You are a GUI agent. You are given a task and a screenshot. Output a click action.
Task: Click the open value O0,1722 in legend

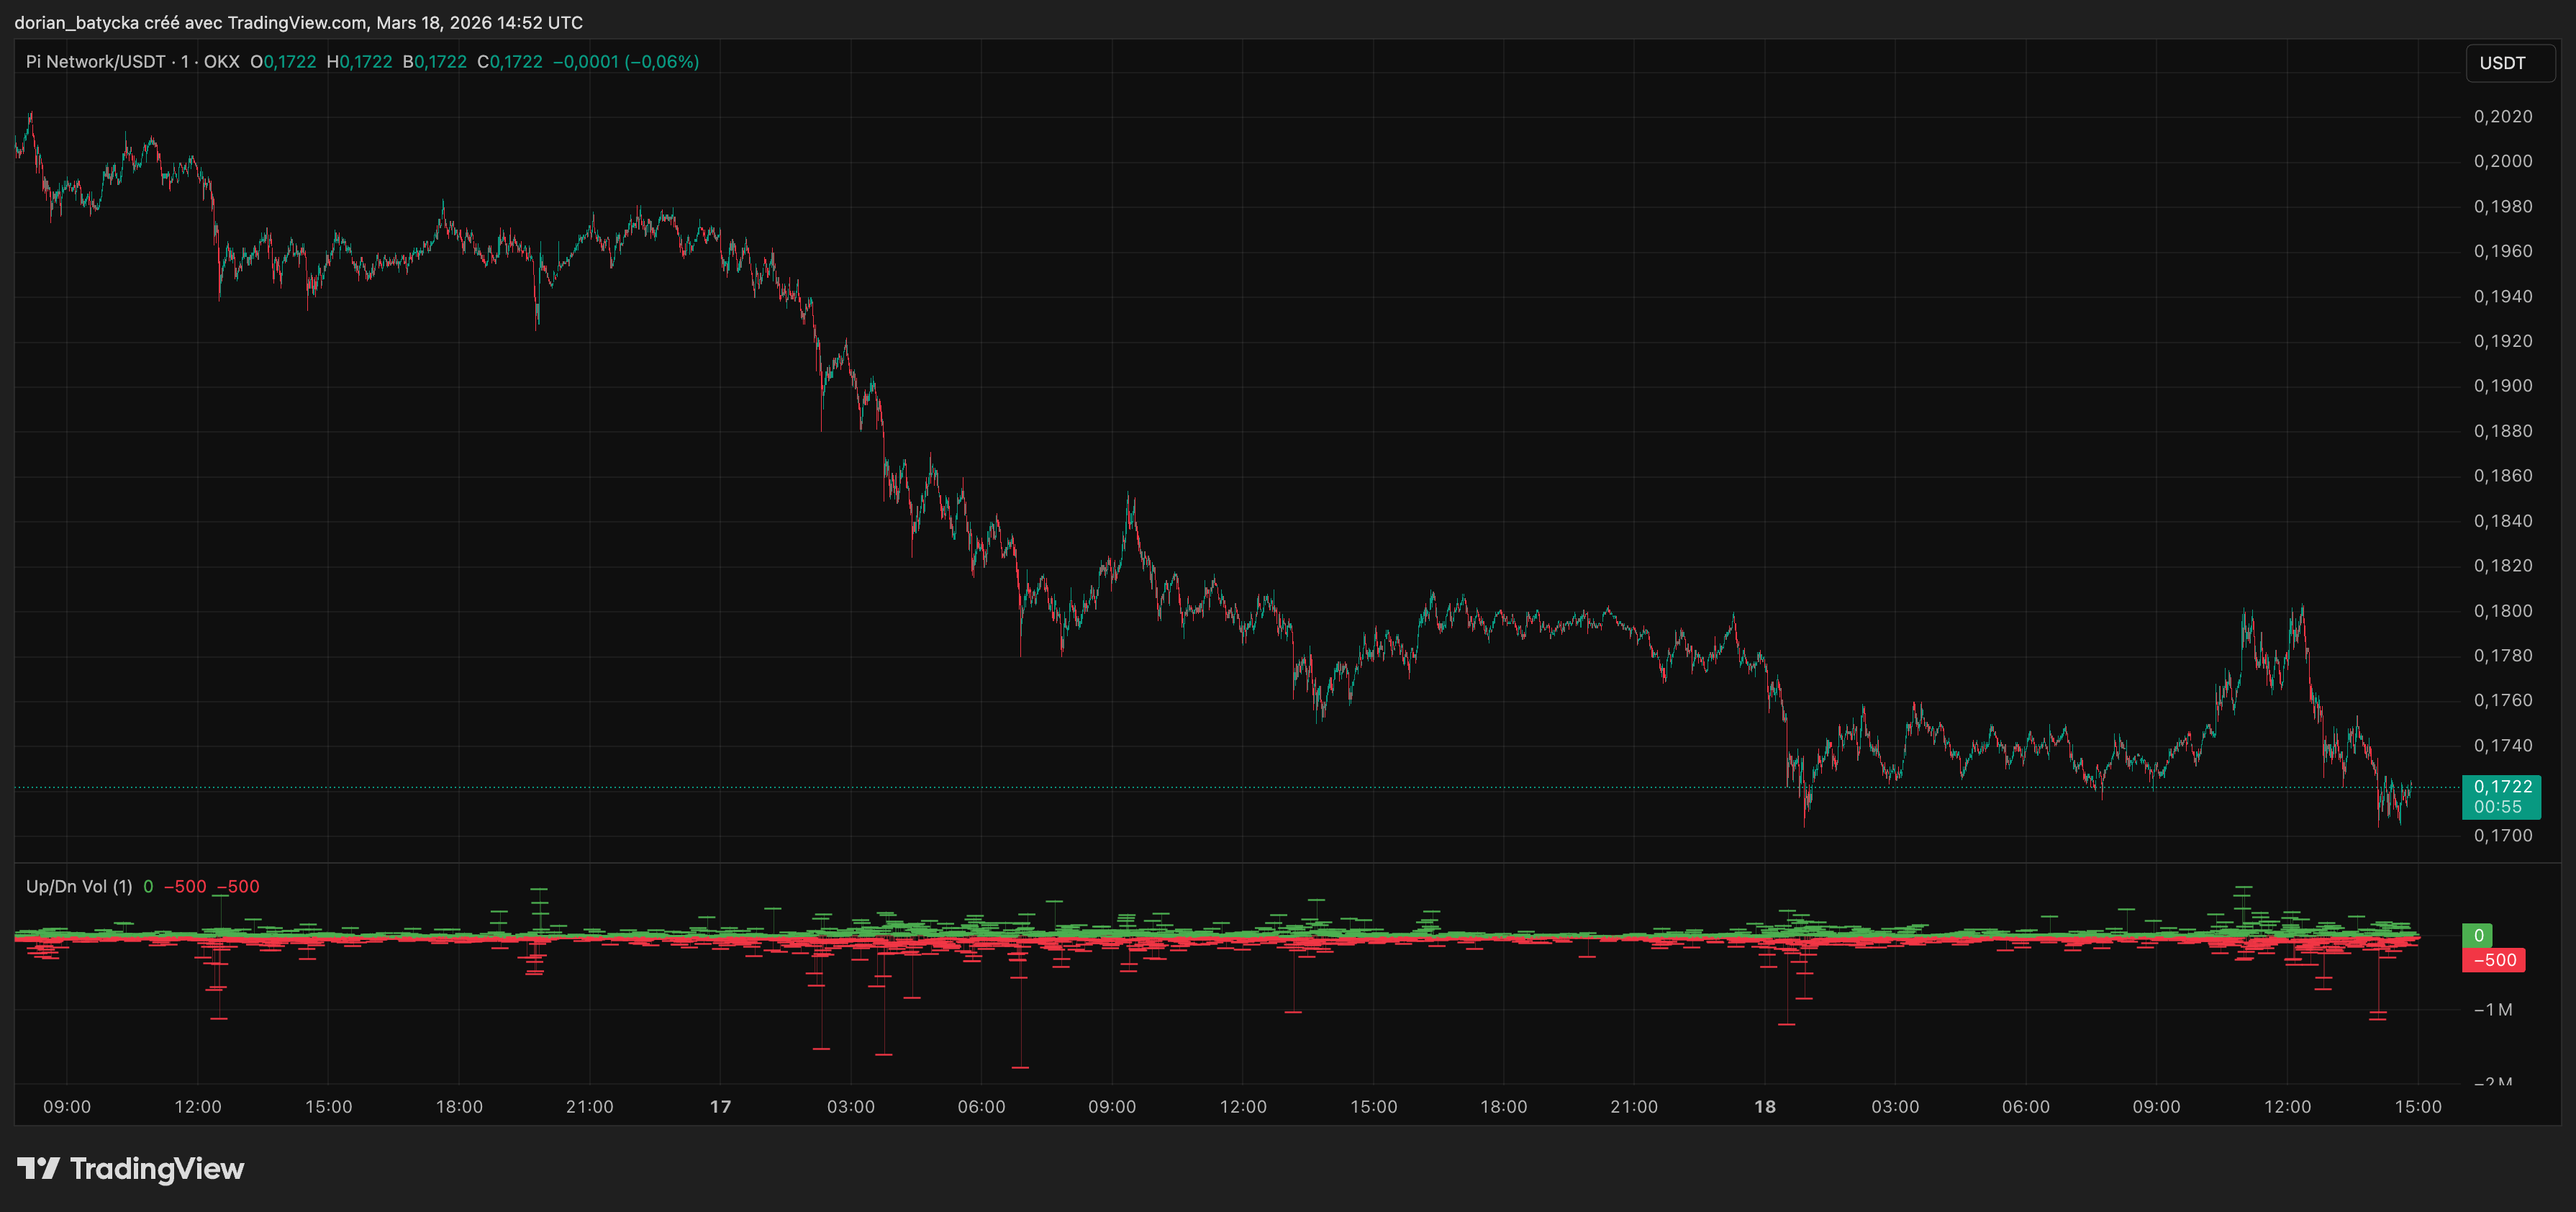pyautogui.click(x=283, y=62)
